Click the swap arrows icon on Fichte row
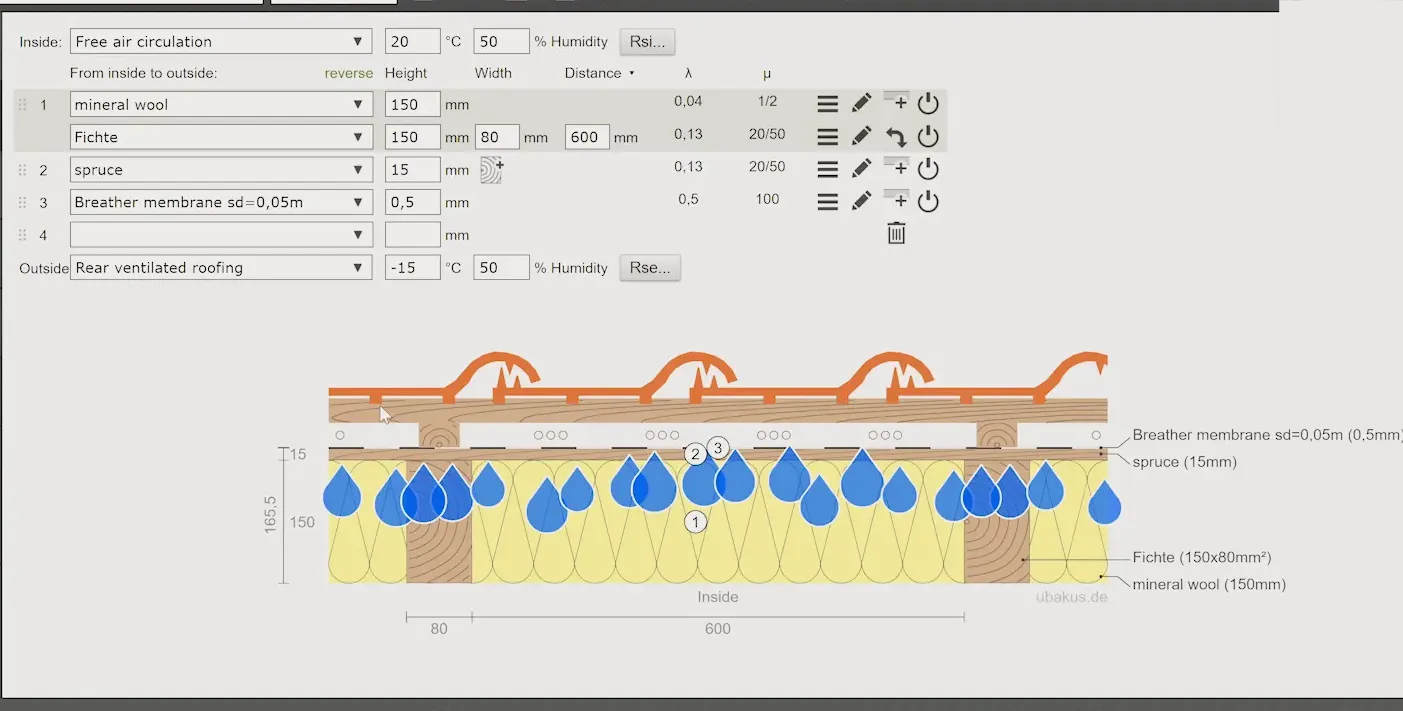Screen dimensions: 1403x711 coord(896,137)
